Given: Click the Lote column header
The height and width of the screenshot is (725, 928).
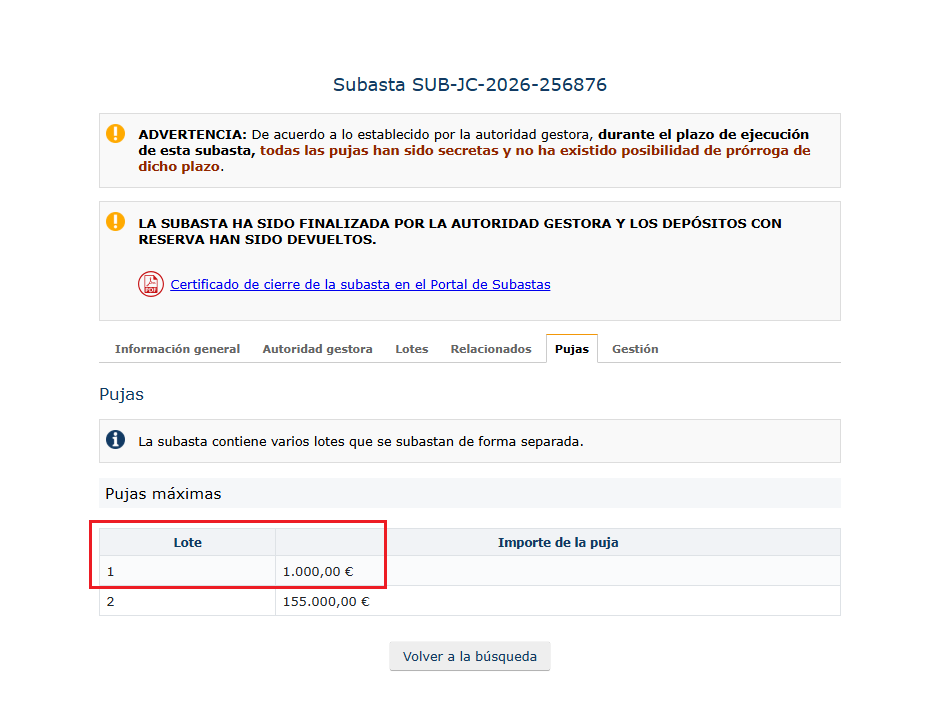Looking at the screenshot, I should coord(188,543).
